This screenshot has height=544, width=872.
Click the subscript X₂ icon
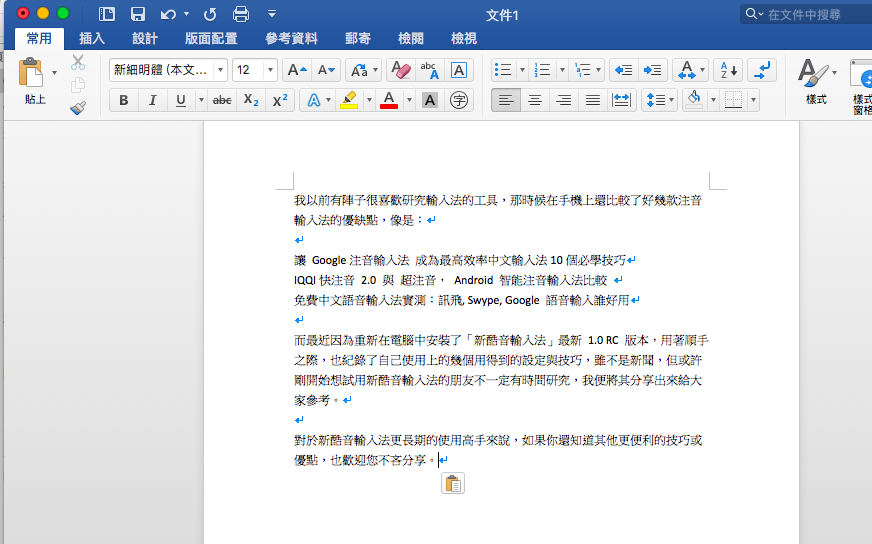pos(251,100)
